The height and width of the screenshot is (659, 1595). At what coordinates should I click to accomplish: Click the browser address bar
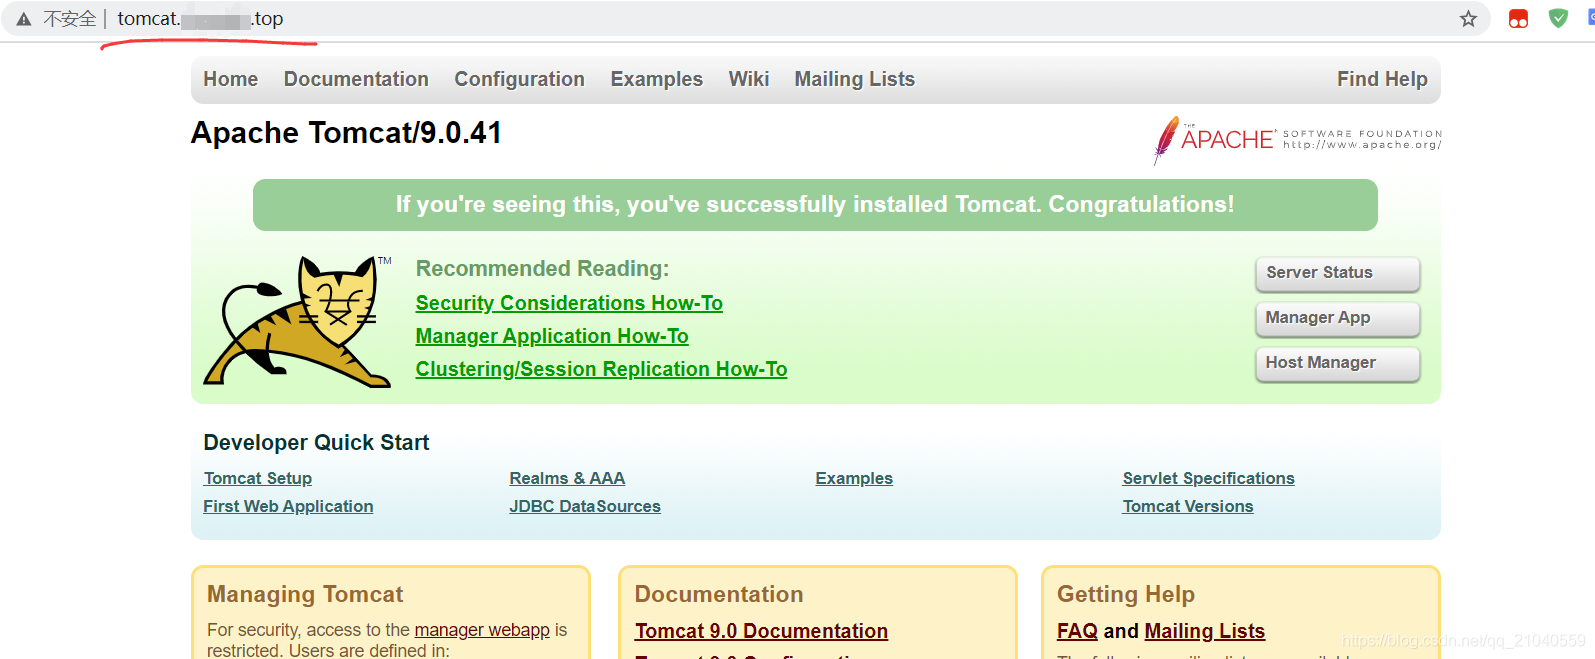click(x=700, y=18)
